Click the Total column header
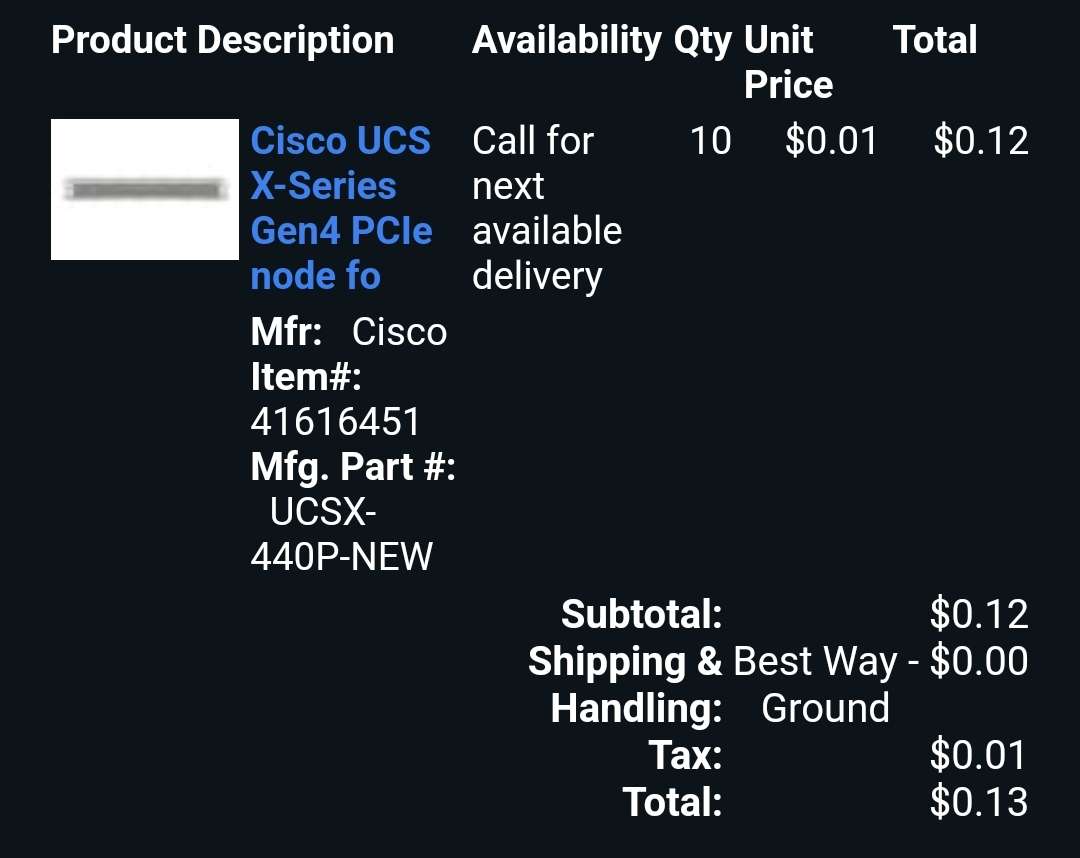Image resolution: width=1080 pixels, height=858 pixels. [935, 40]
